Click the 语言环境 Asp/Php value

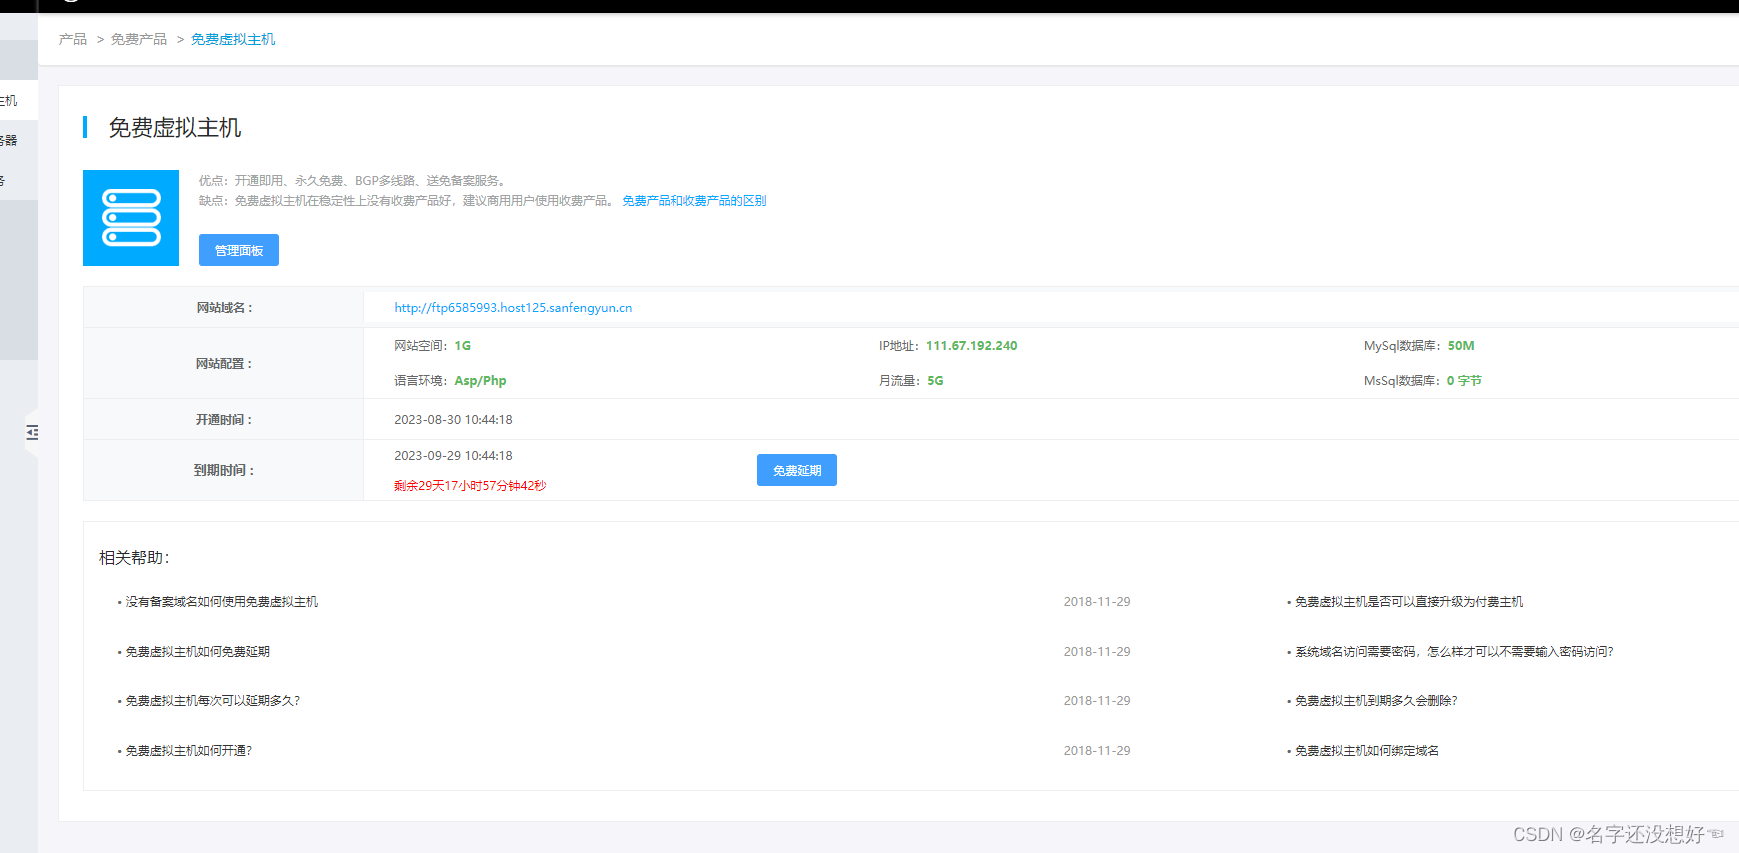coord(480,381)
